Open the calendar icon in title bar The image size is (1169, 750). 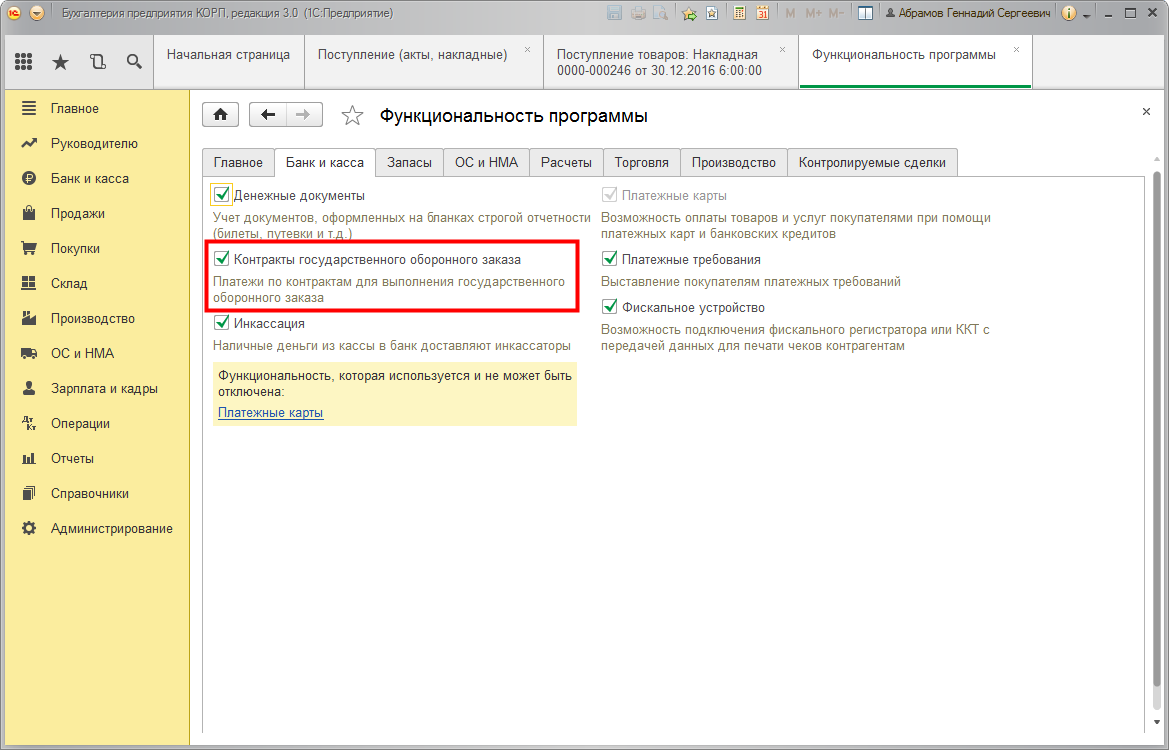tap(762, 13)
